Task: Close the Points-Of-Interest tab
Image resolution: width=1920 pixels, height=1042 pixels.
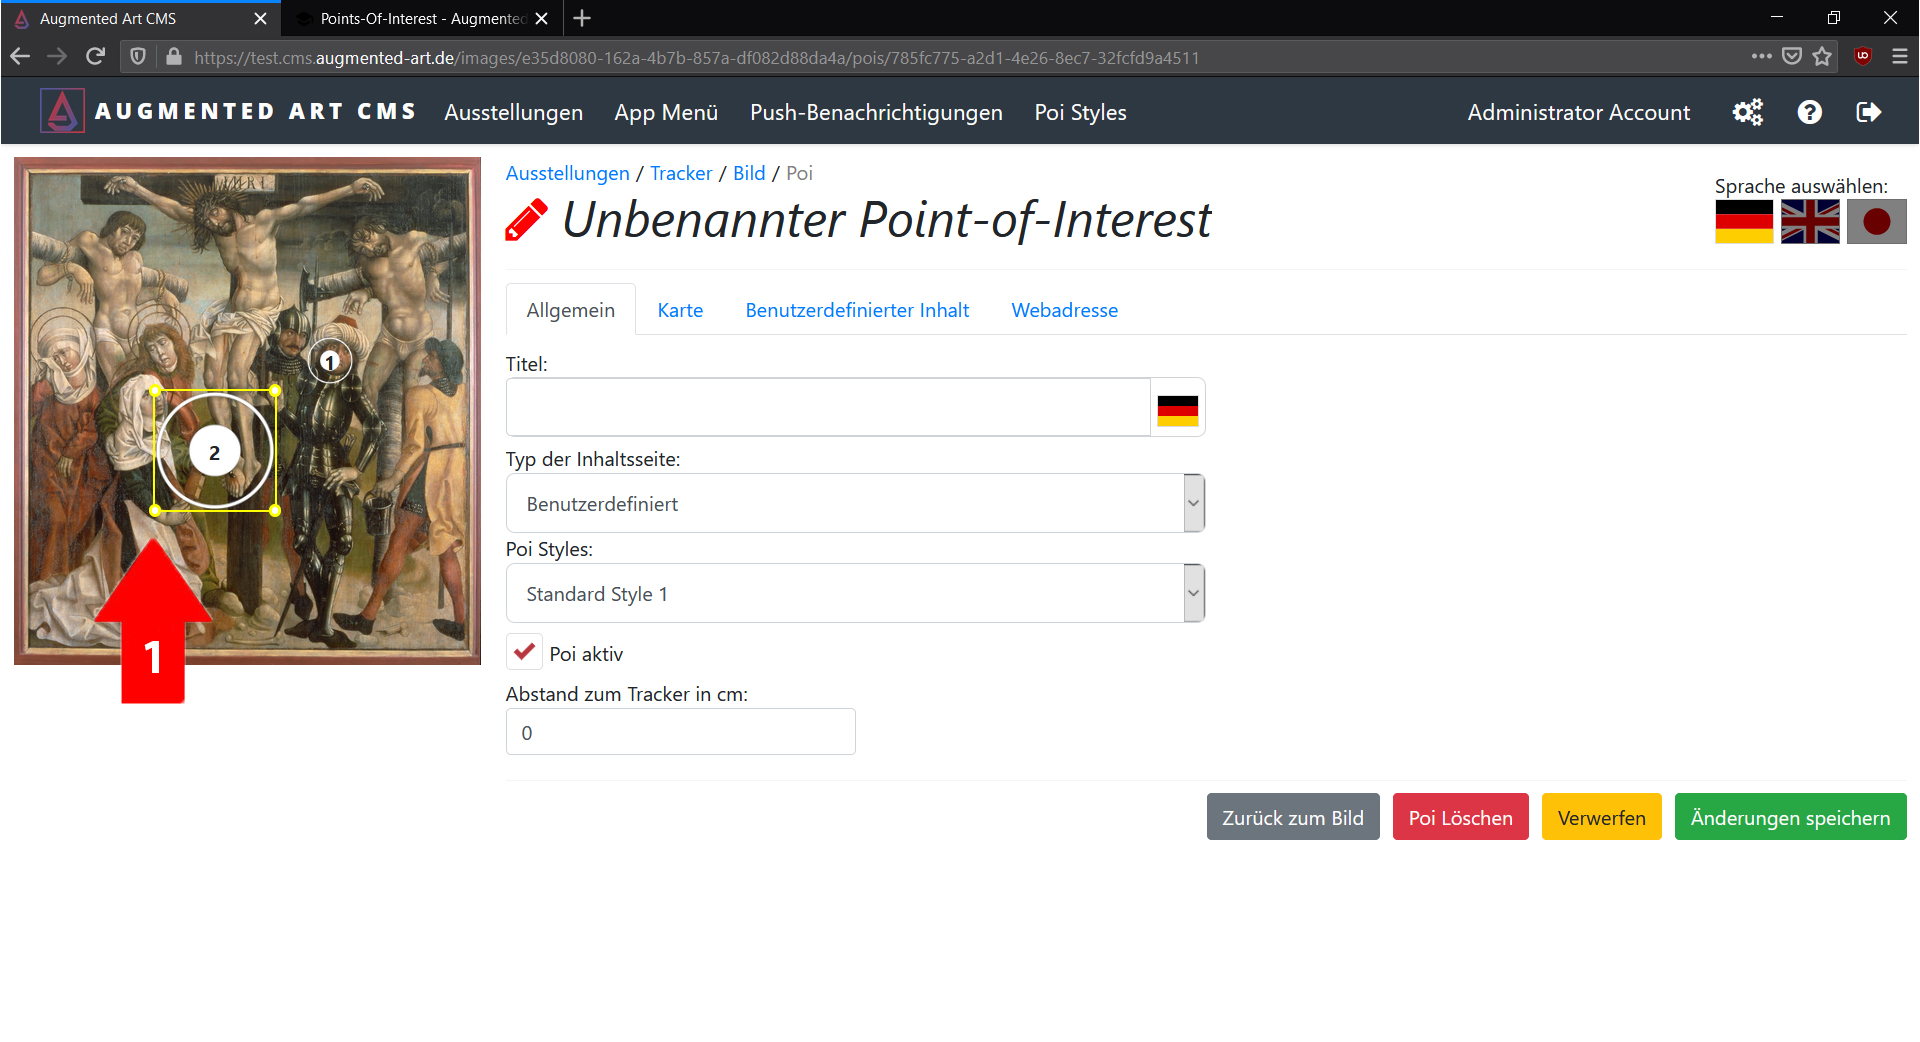Action: pos(541,18)
